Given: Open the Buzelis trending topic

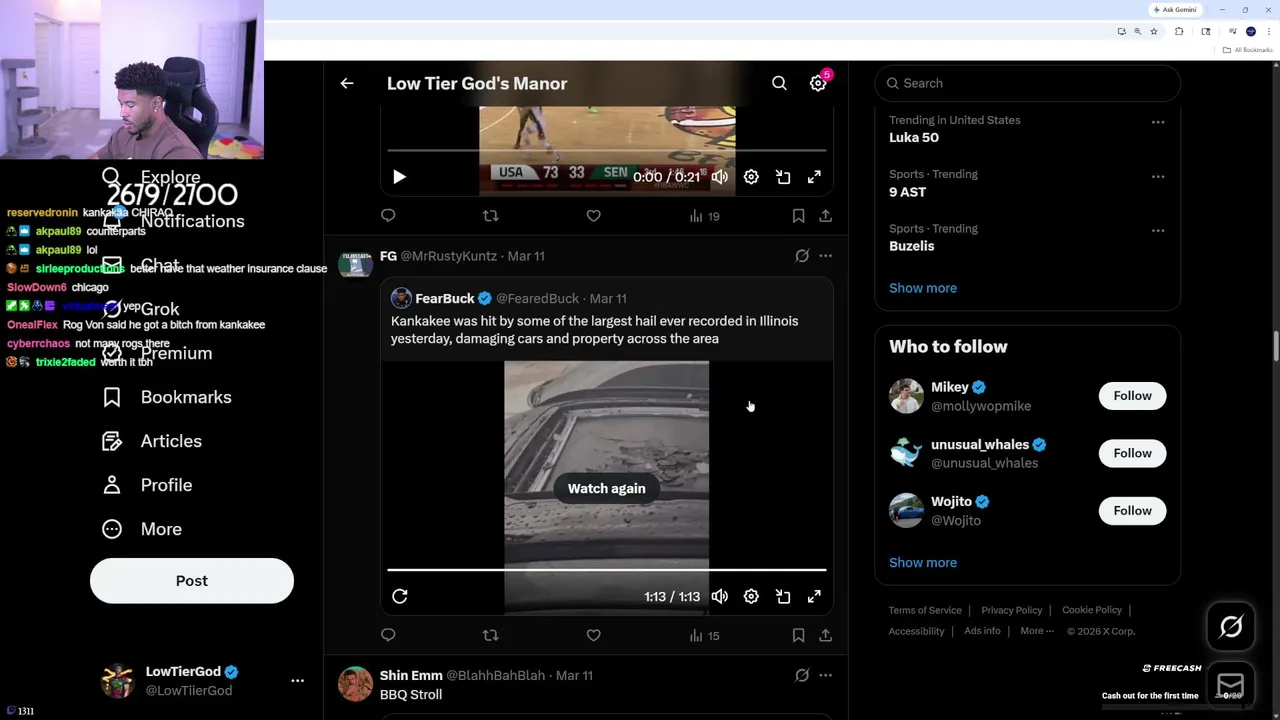Looking at the screenshot, I should [x=911, y=246].
